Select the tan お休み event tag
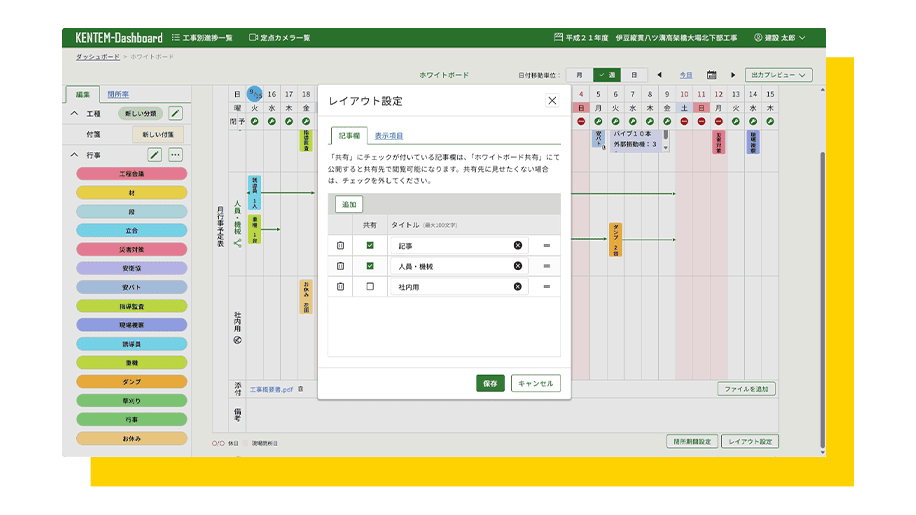Viewport: 916px width, 515px height. click(x=131, y=439)
